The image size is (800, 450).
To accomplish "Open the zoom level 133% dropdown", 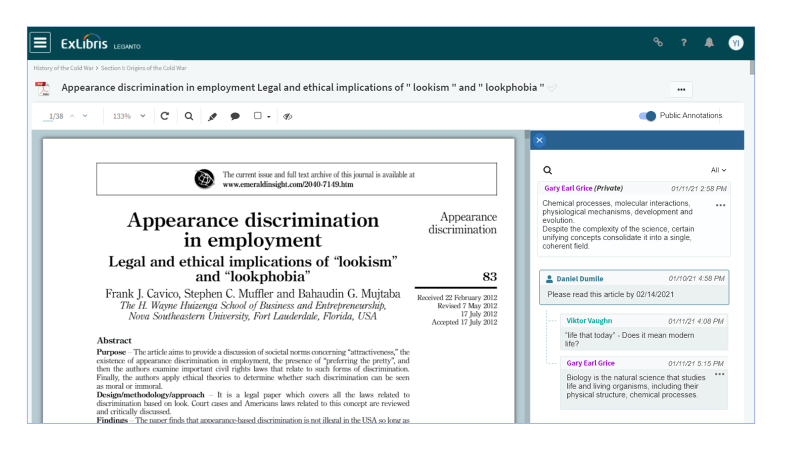I will 128,116.
